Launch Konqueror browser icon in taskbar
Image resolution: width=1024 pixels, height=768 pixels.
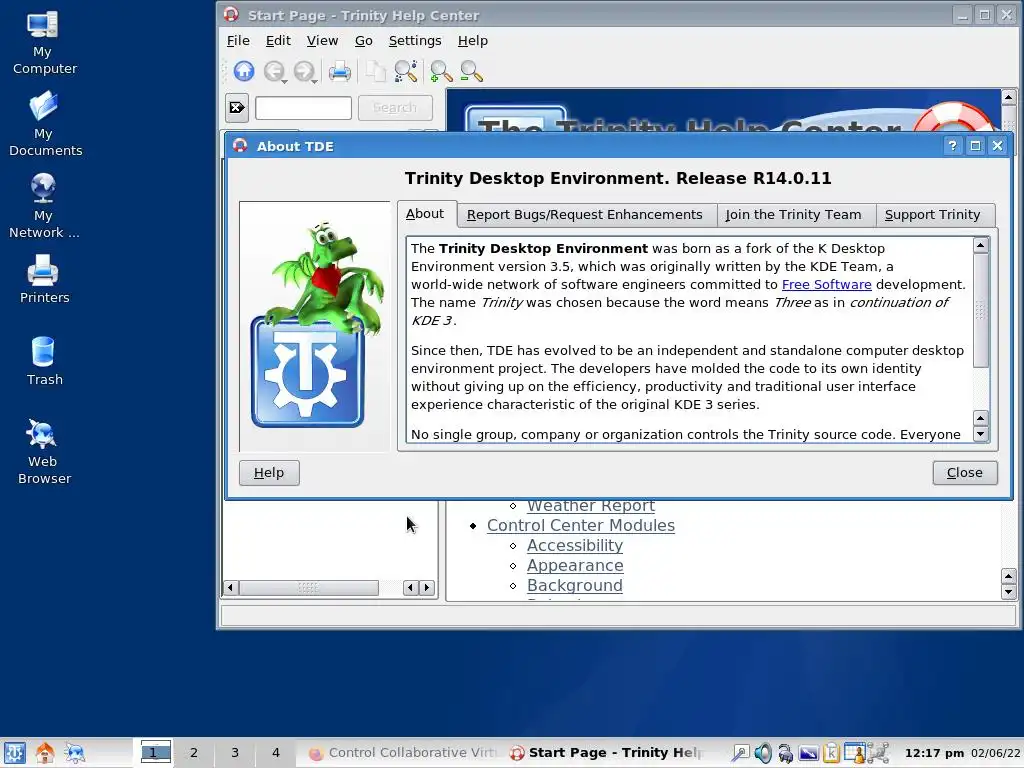pos(74,753)
